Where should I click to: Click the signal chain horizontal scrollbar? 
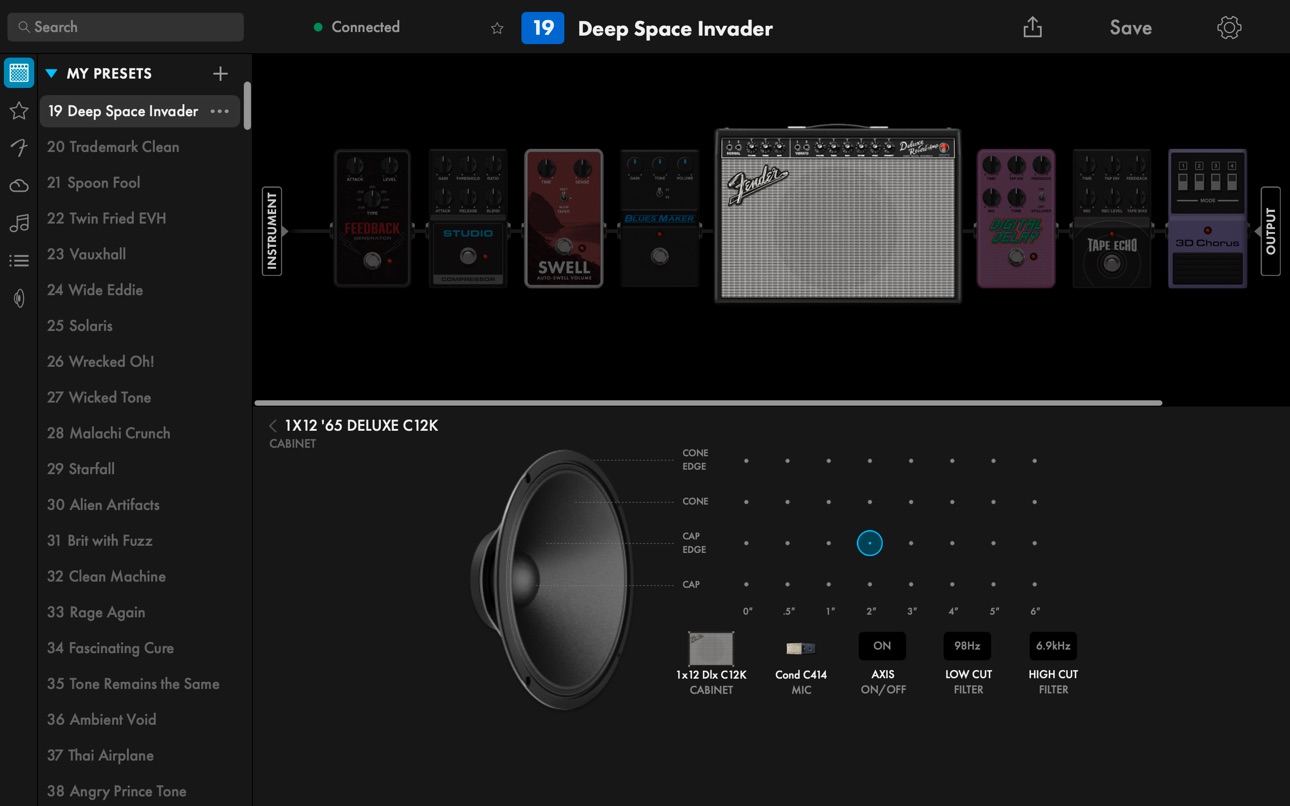[708, 403]
